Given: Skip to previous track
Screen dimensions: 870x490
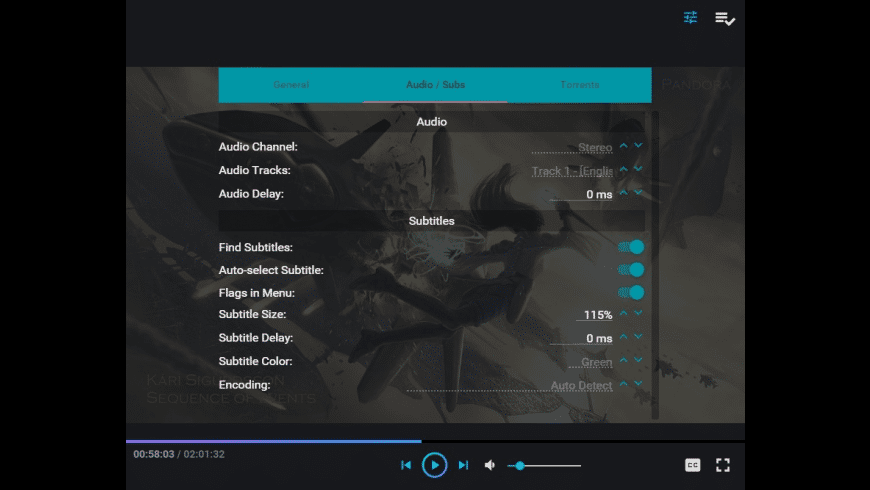Looking at the screenshot, I should click(x=406, y=465).
